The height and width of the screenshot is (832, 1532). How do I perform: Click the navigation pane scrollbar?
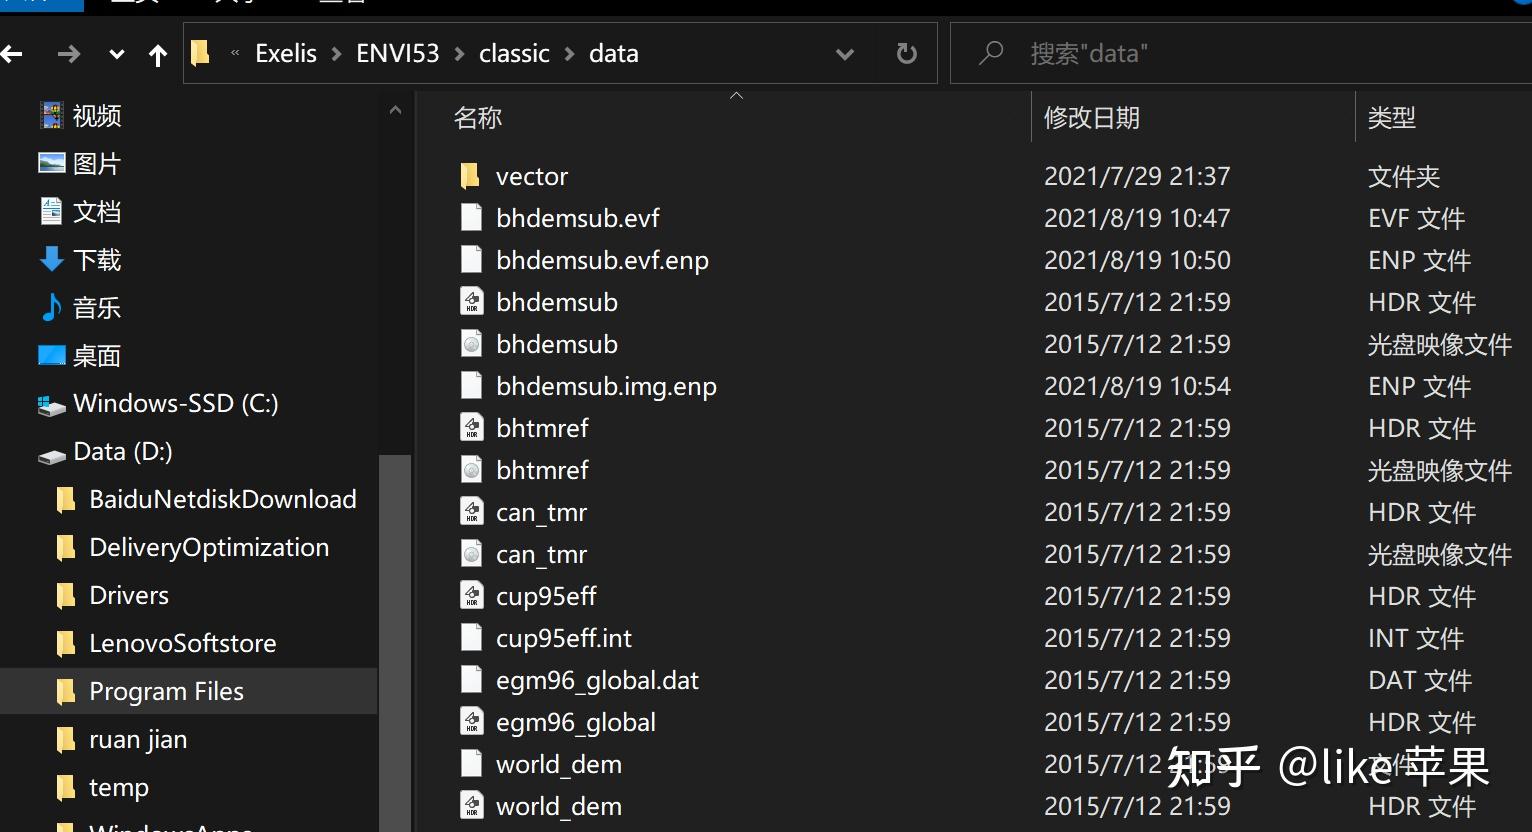tap(395, 640)
